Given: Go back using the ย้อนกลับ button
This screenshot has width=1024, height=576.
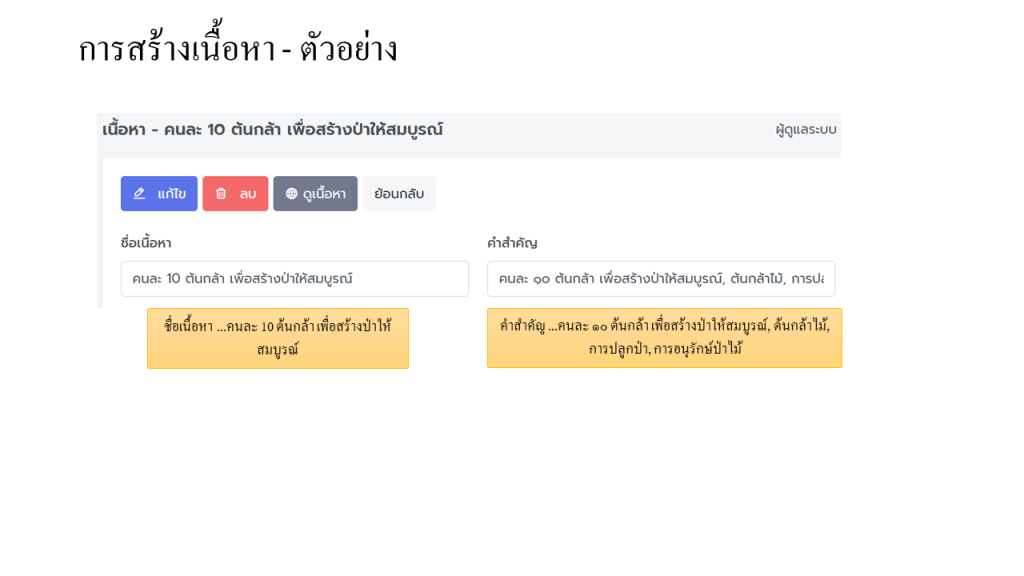Looking at the screenshot, I should pos(398,194).
